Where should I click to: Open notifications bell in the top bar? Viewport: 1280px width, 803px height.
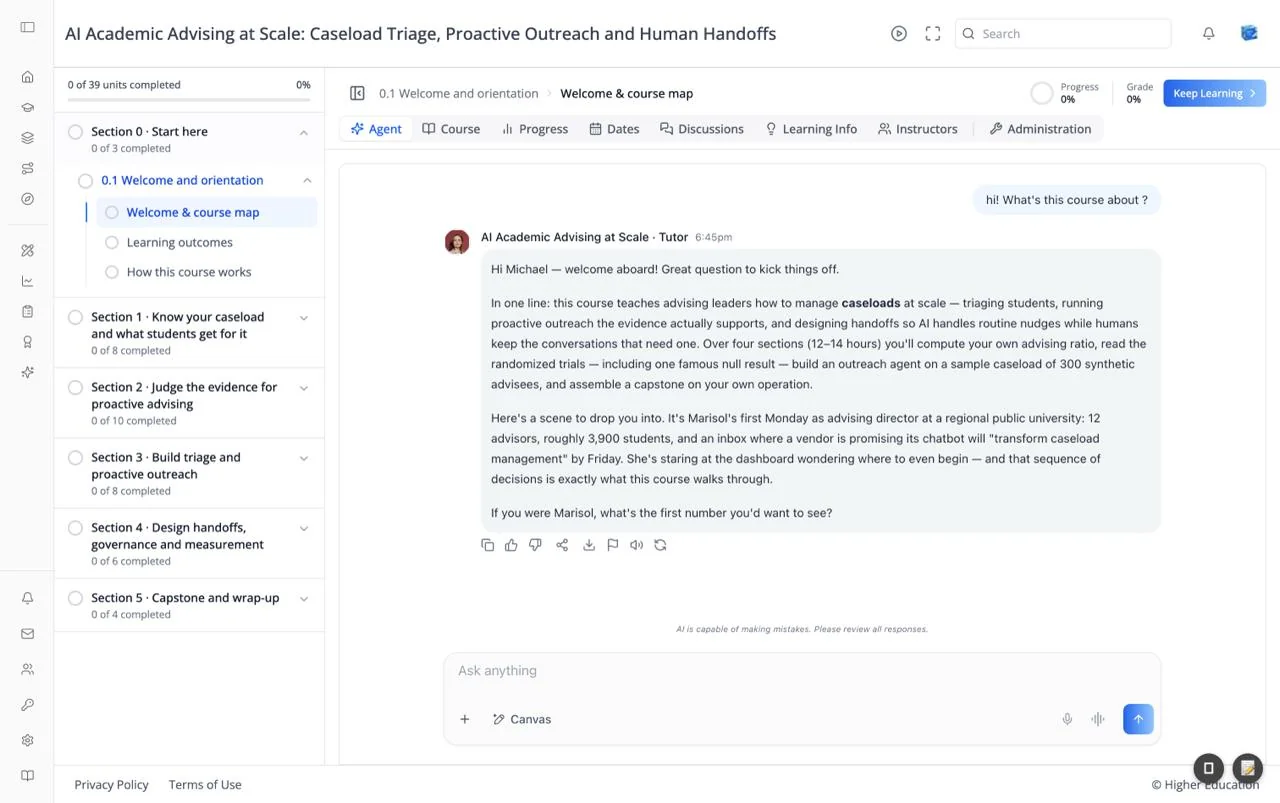tap(1209, 34)
